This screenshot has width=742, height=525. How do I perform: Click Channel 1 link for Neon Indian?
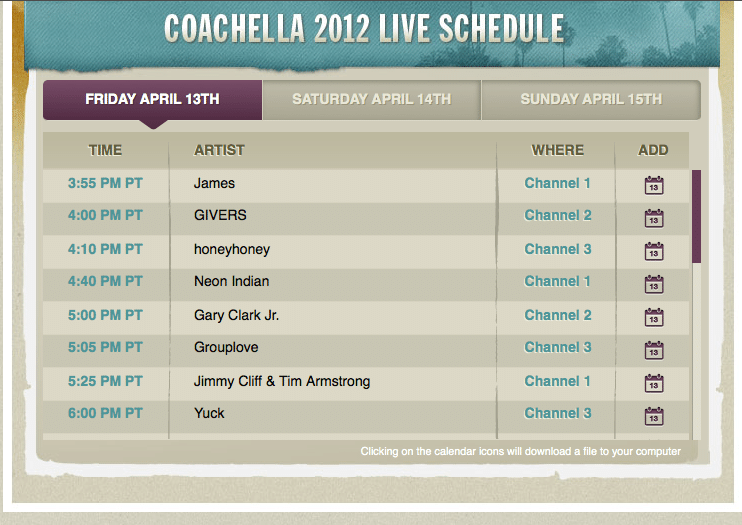(x=557, y=281)
